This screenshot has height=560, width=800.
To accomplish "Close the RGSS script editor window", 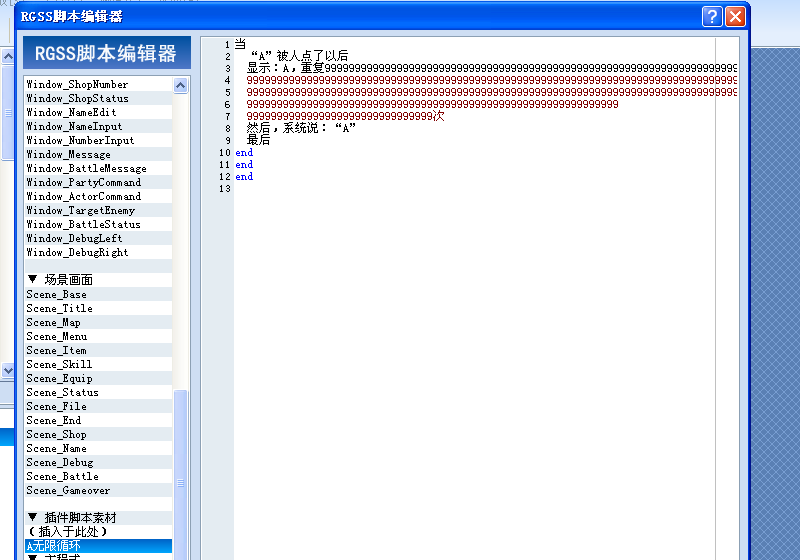I will coord(735,16).
